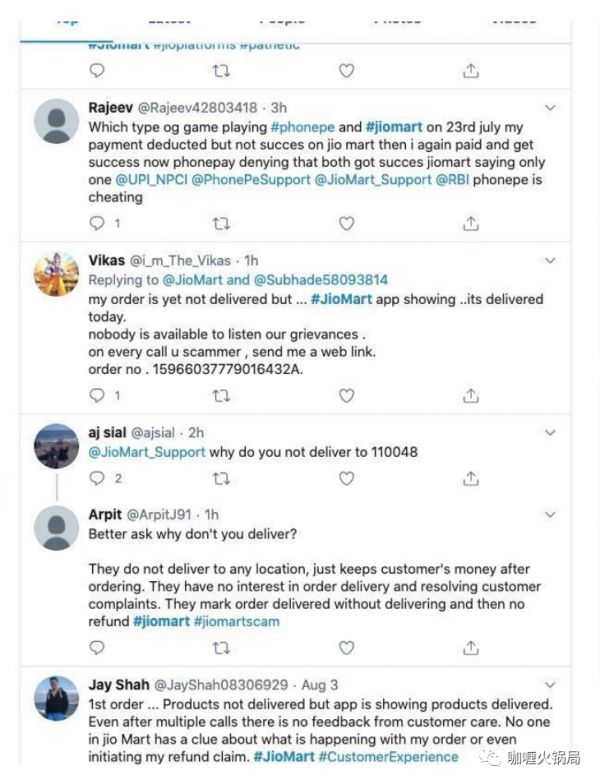The height and width of the screenshot is (784, 600).
Task: Open the chevron menu on Jay Shah's tweet
Action: (550, 685)
